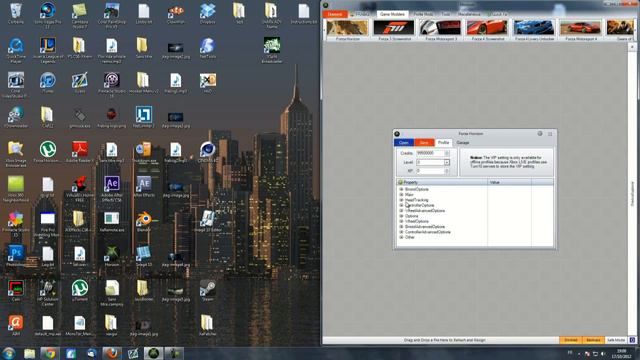
Task: Open the XSplit Broadcaster desktop icon
Action: (272, 50)
